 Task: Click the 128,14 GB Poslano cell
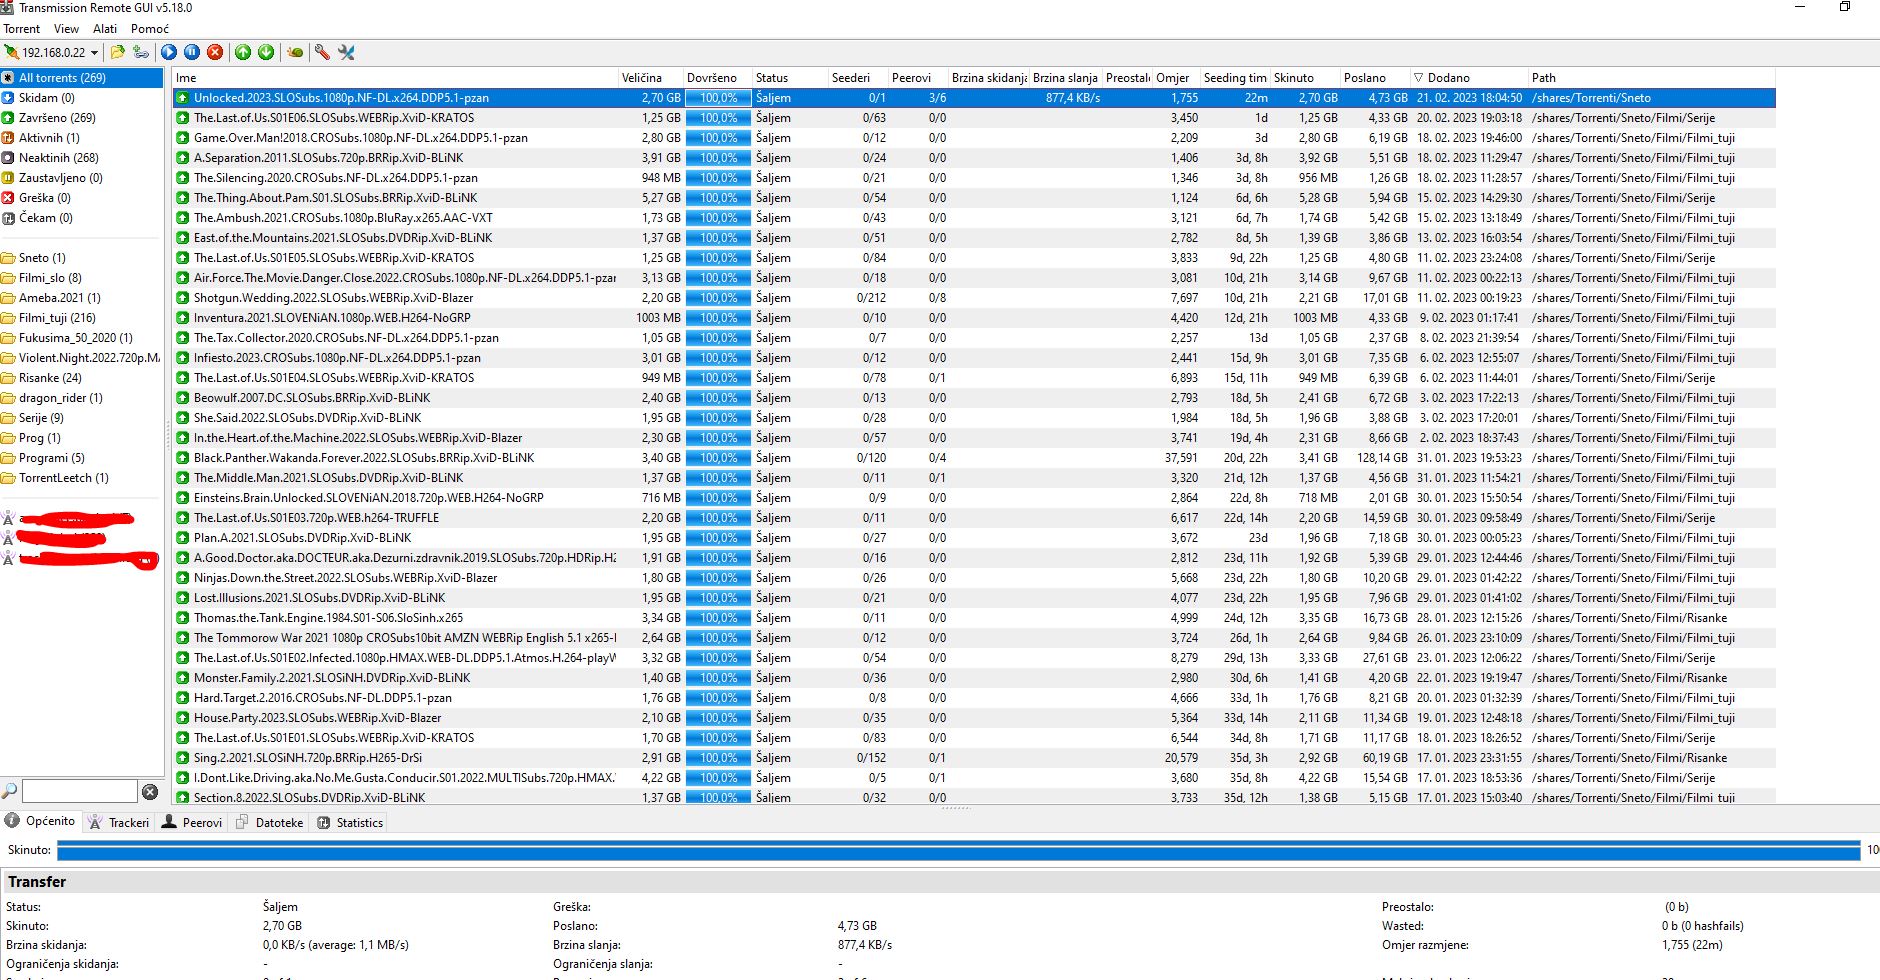[x=1376, y=458]
